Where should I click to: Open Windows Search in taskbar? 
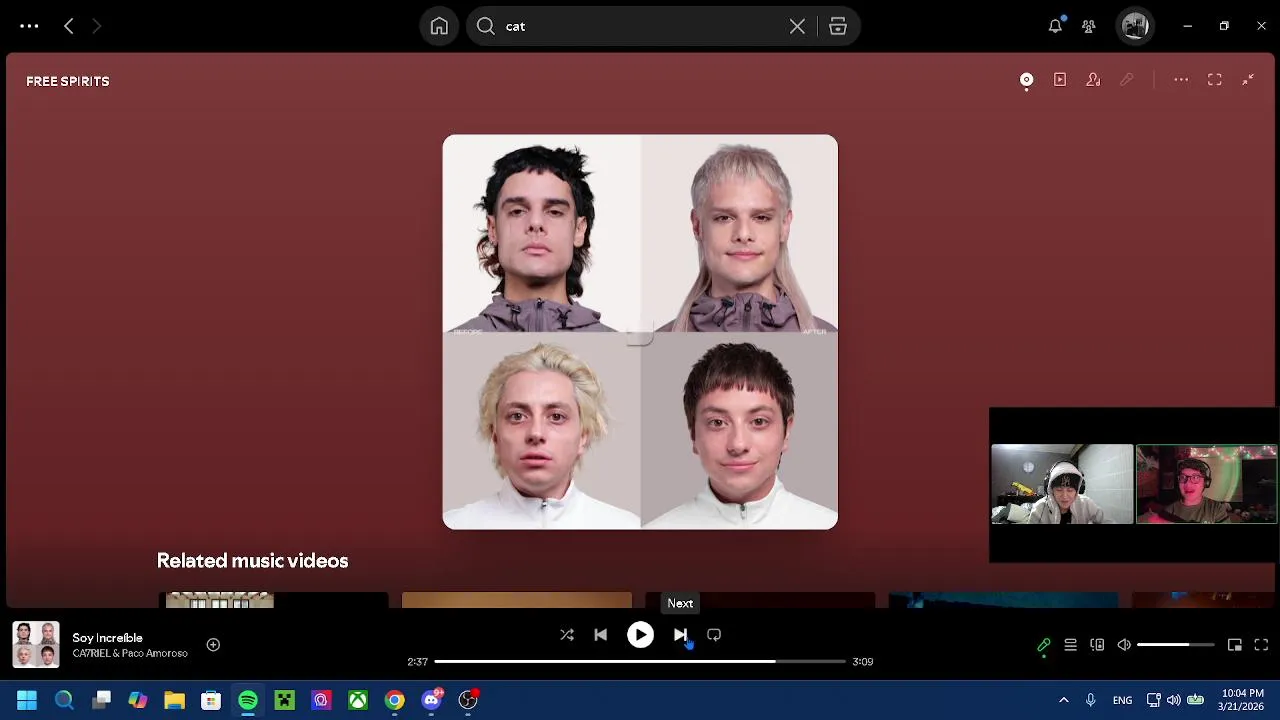[x=64, y=700]
